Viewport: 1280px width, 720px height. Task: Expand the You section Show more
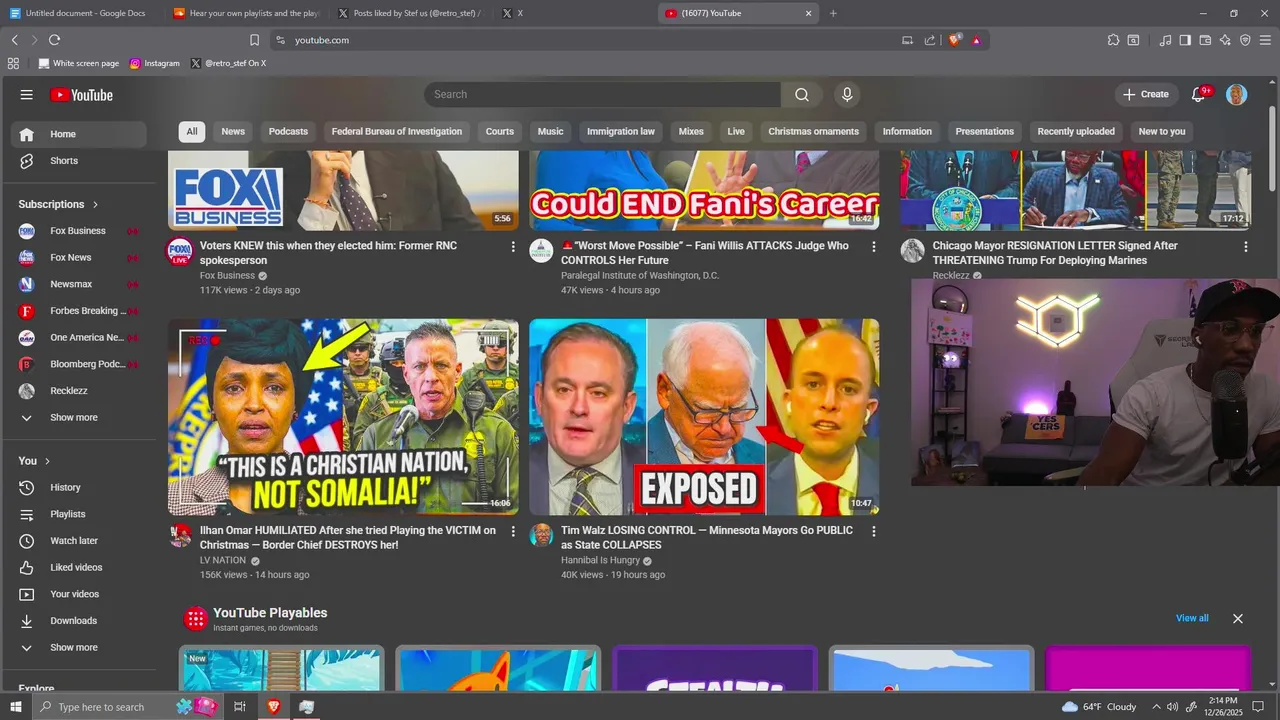click(74, 647)
